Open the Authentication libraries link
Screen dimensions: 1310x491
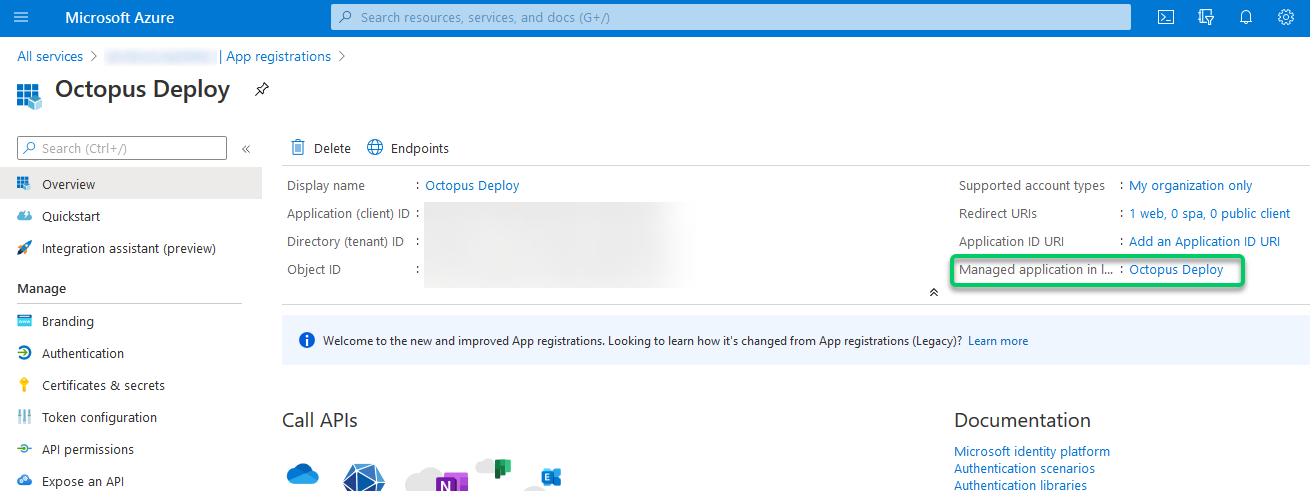(1020, 485)
